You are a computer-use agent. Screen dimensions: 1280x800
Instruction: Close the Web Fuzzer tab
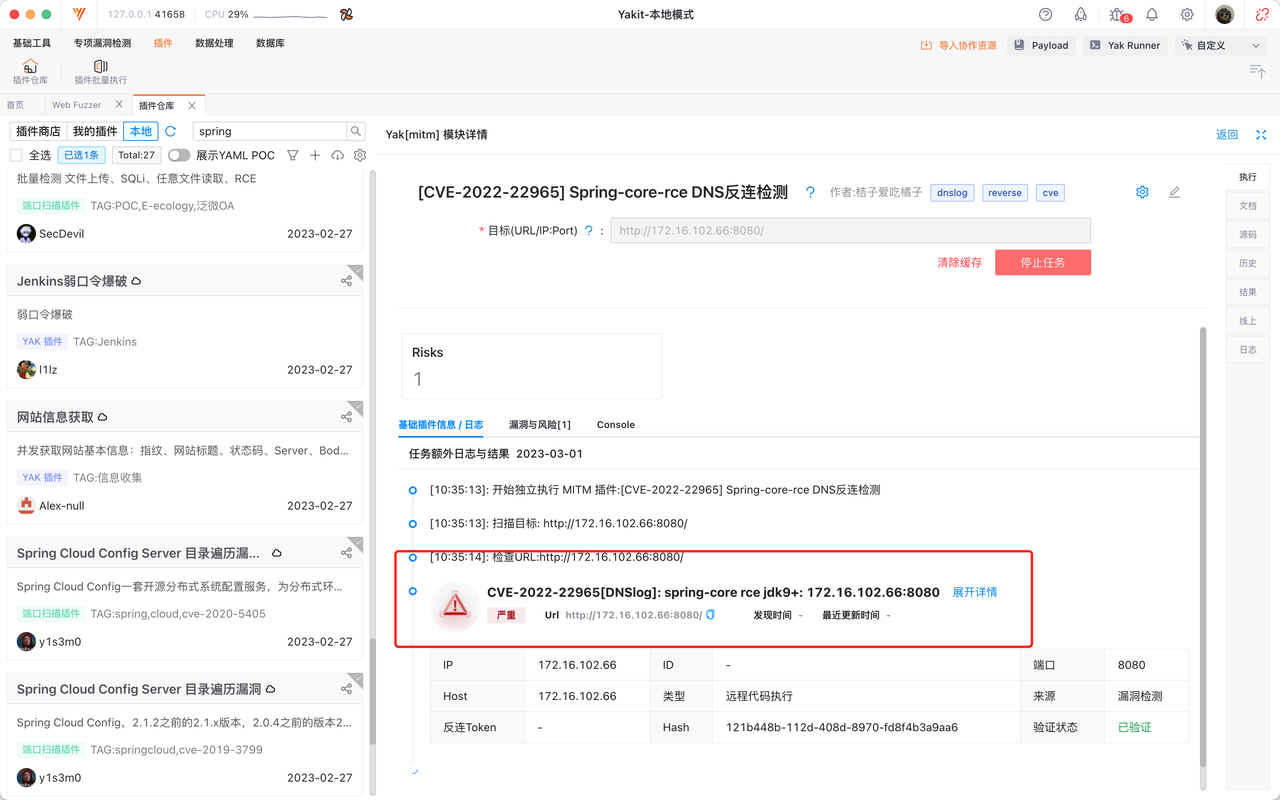[x=119, y=104]
